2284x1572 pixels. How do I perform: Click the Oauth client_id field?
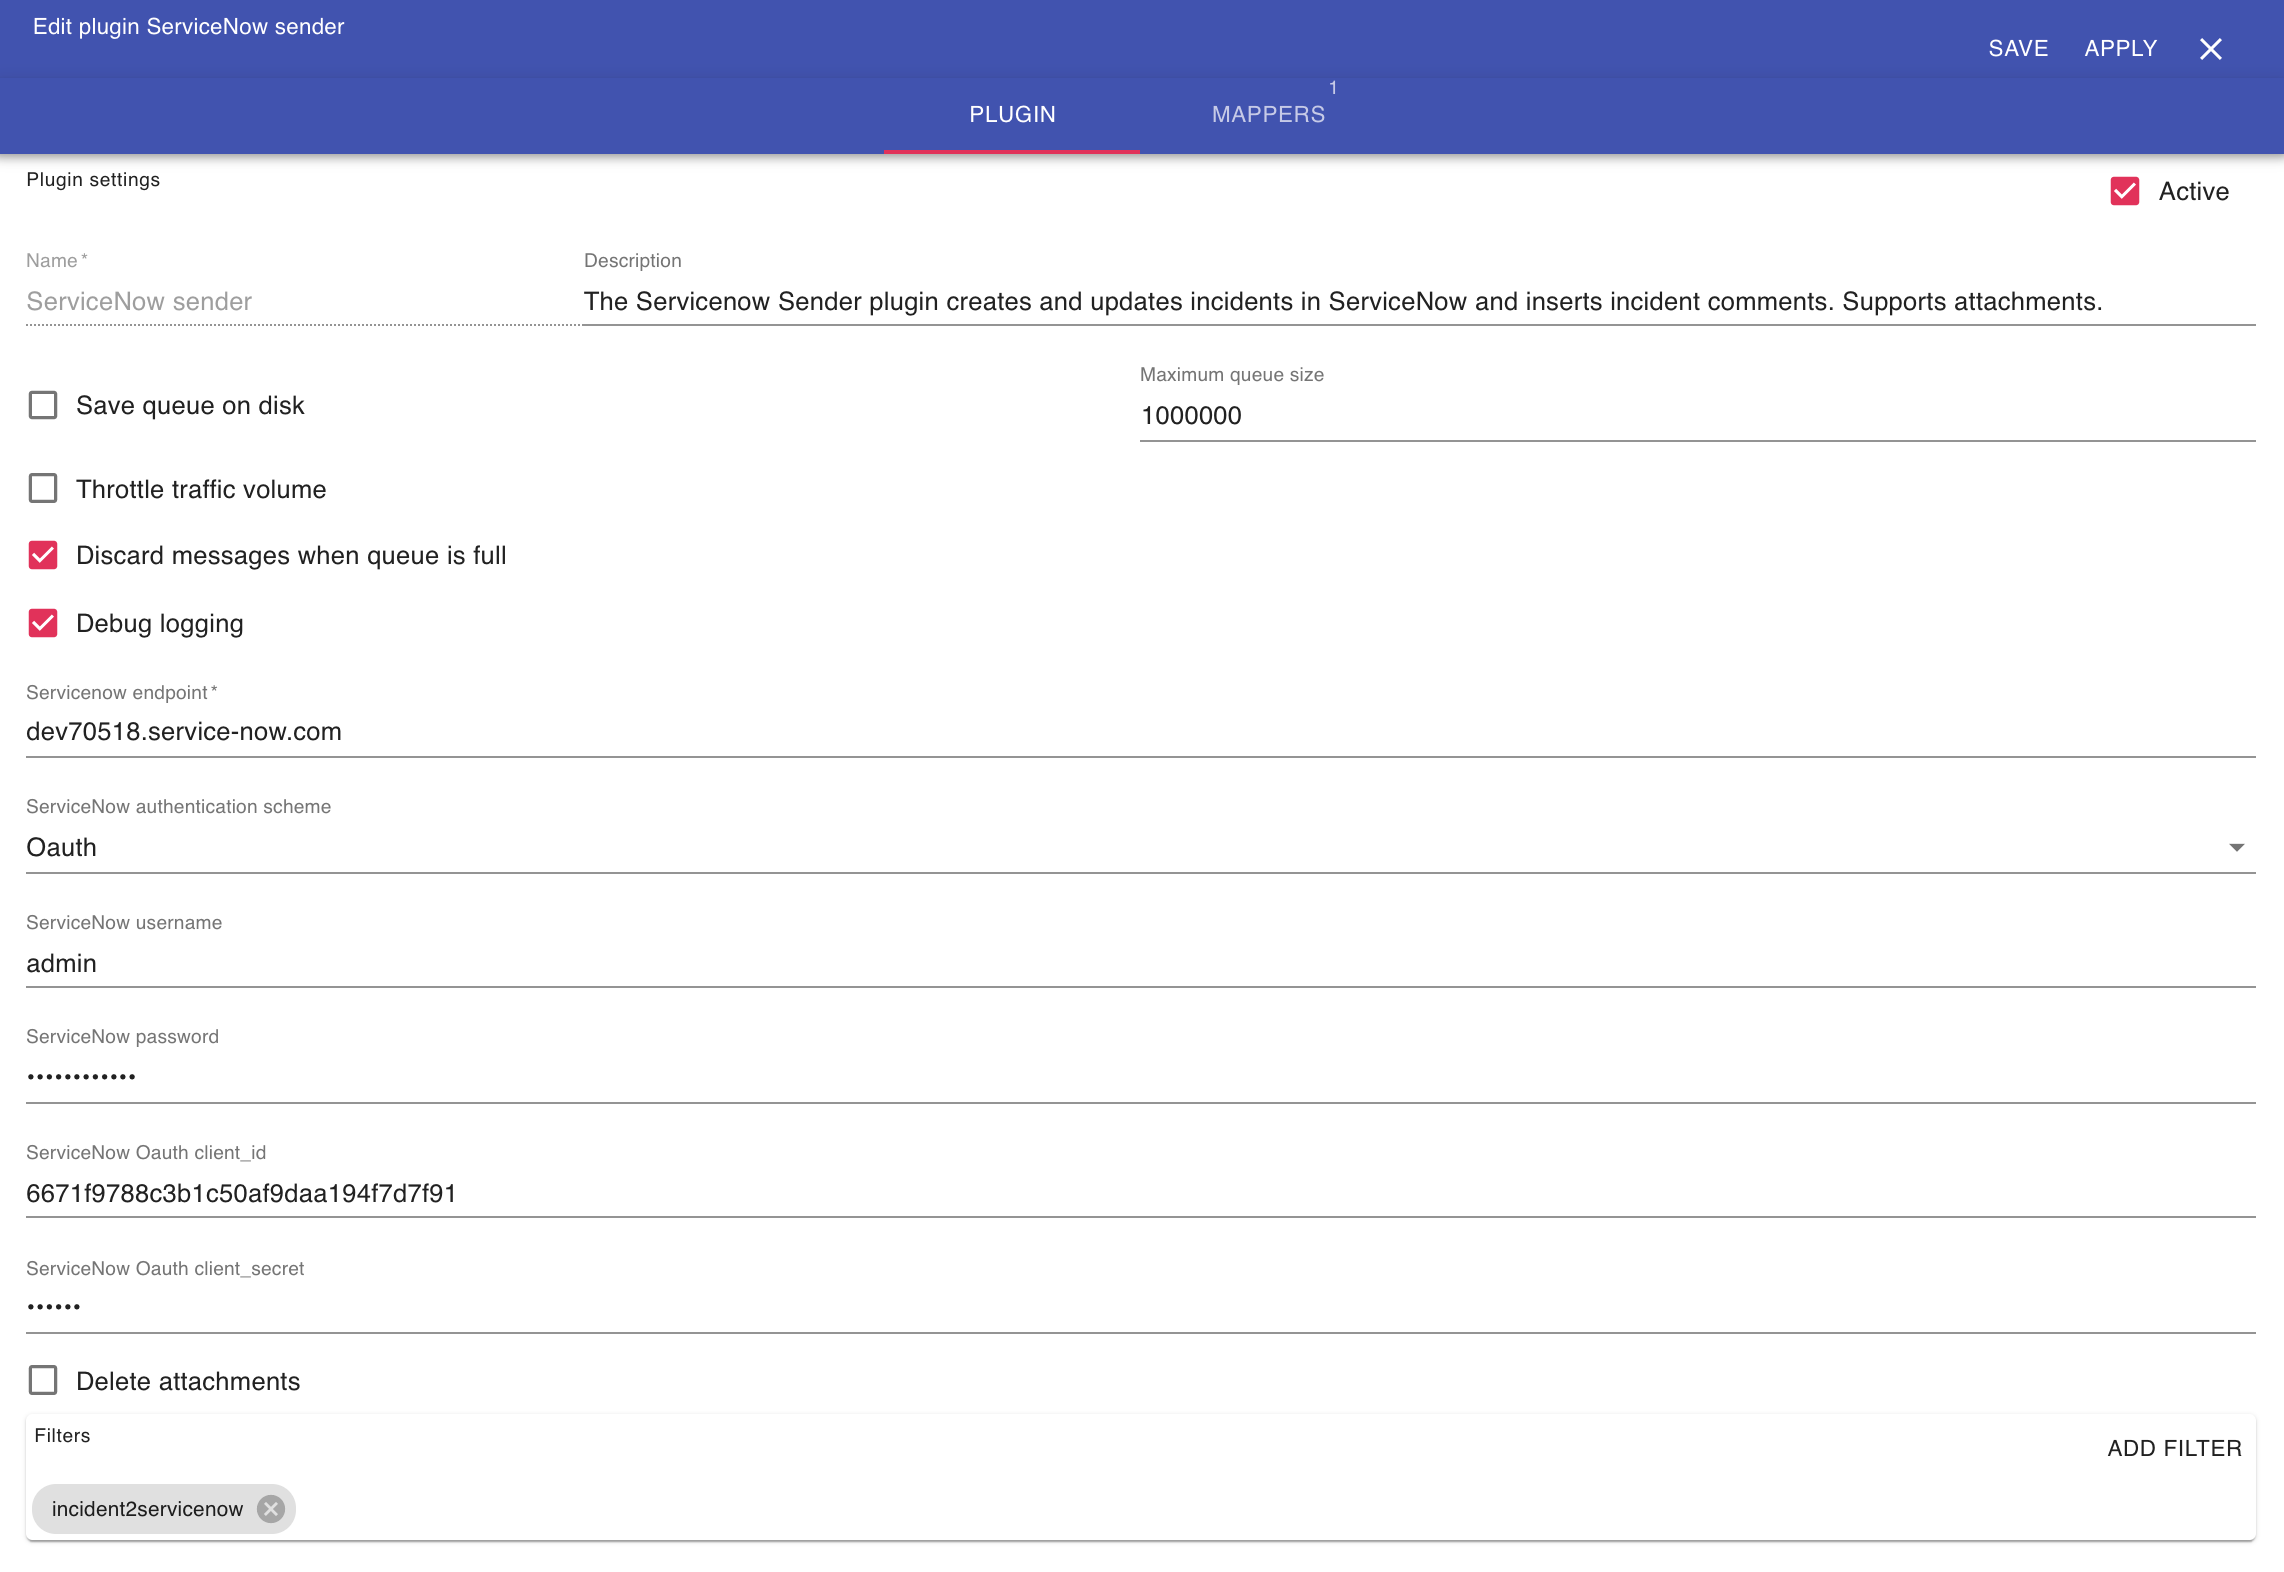pos(1140,1193)
